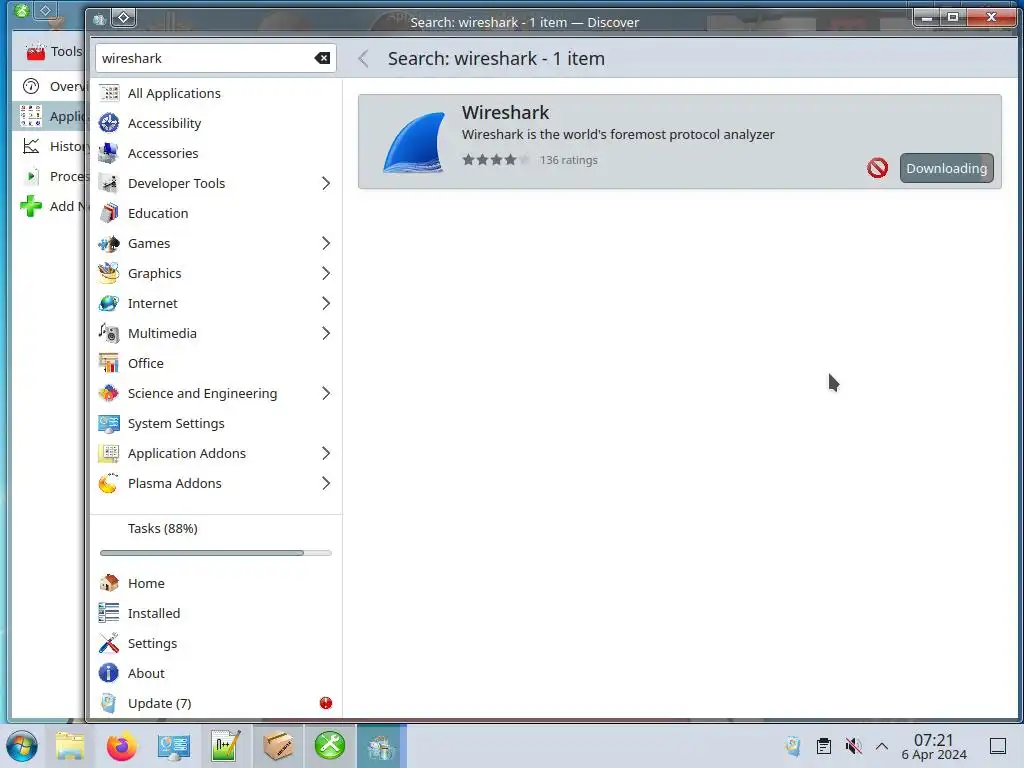1024x768 pixels.
Task: Click the red update alert badge
Action: click(326, 703)
